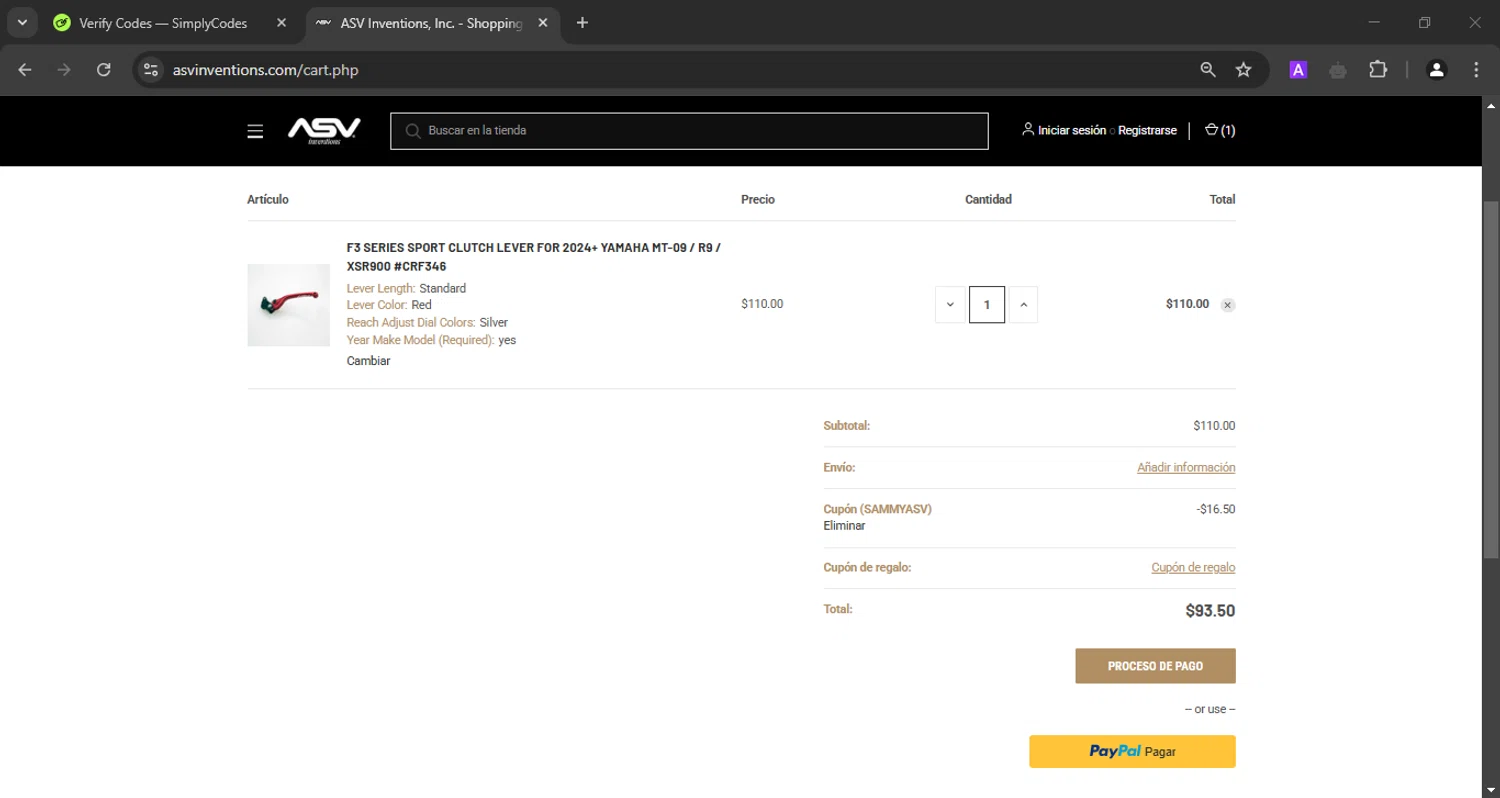Click the red clutch lever thumbnail

[289, 305]
